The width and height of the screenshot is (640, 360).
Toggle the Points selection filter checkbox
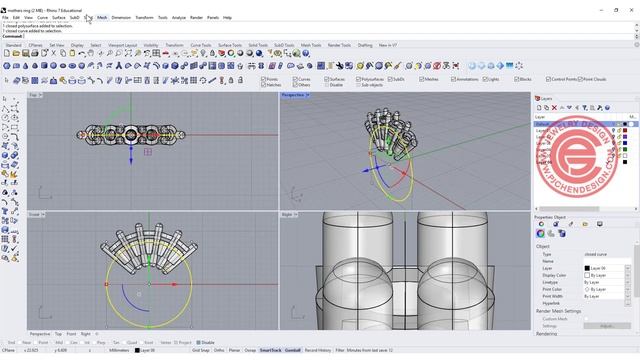pyautogui.click(x=263, y=79)
